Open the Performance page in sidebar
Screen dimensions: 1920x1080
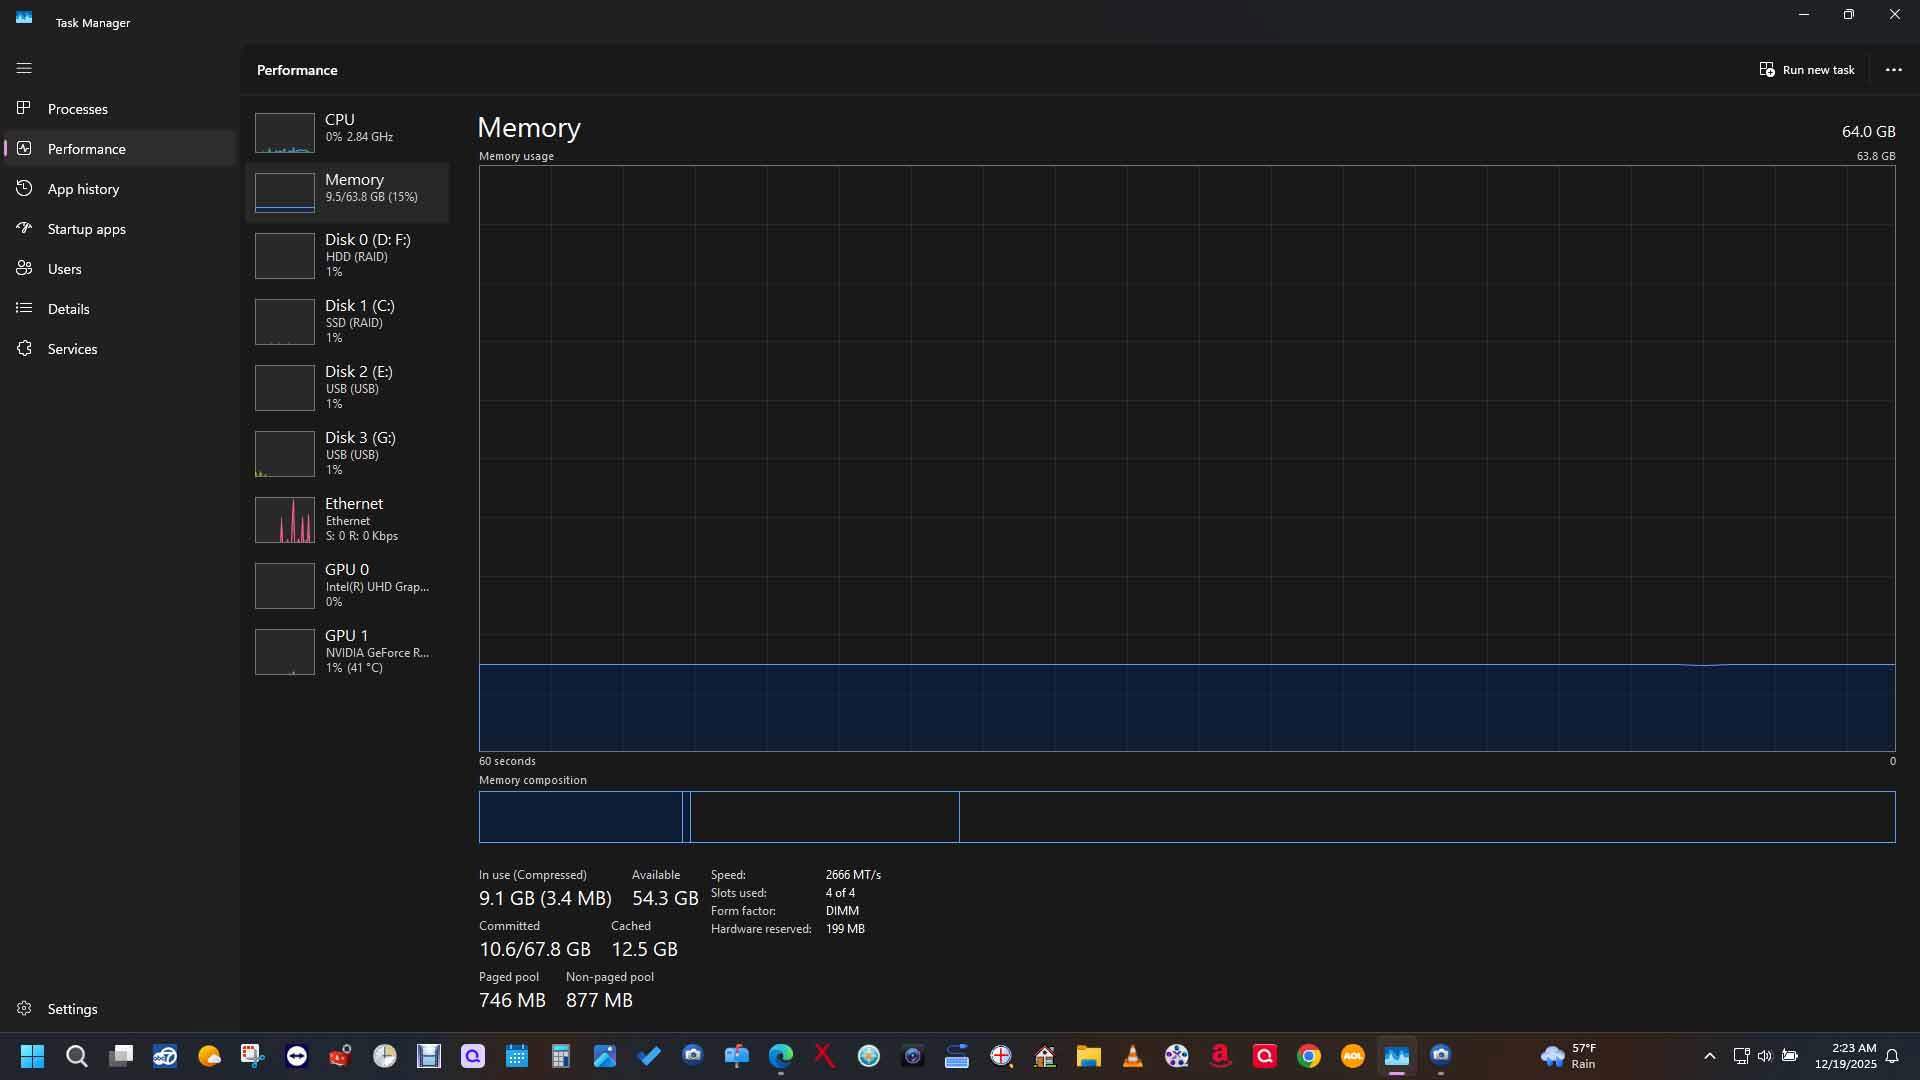(x=87, y=149)
